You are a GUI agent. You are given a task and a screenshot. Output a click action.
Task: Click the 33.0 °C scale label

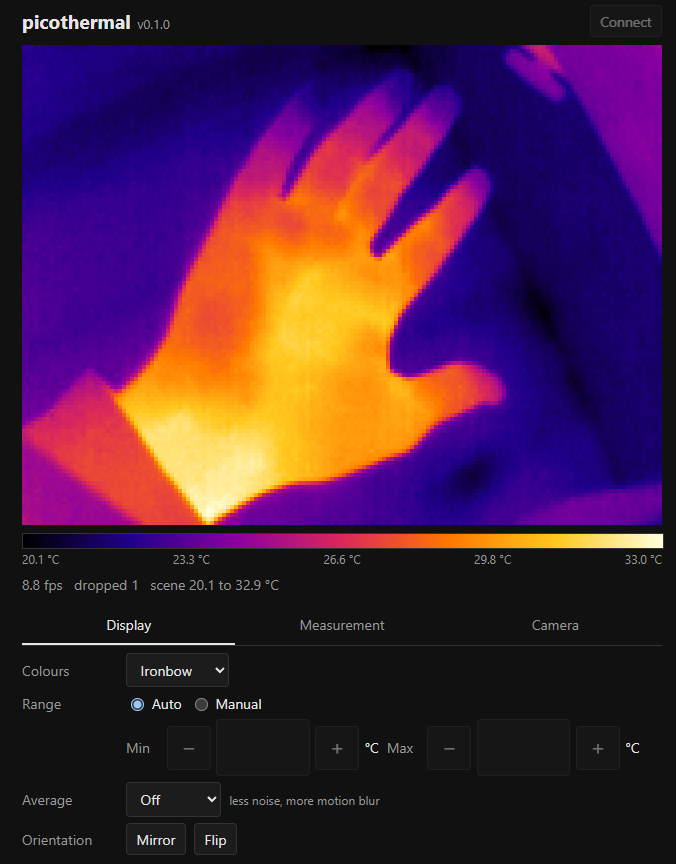pos(643,560)
